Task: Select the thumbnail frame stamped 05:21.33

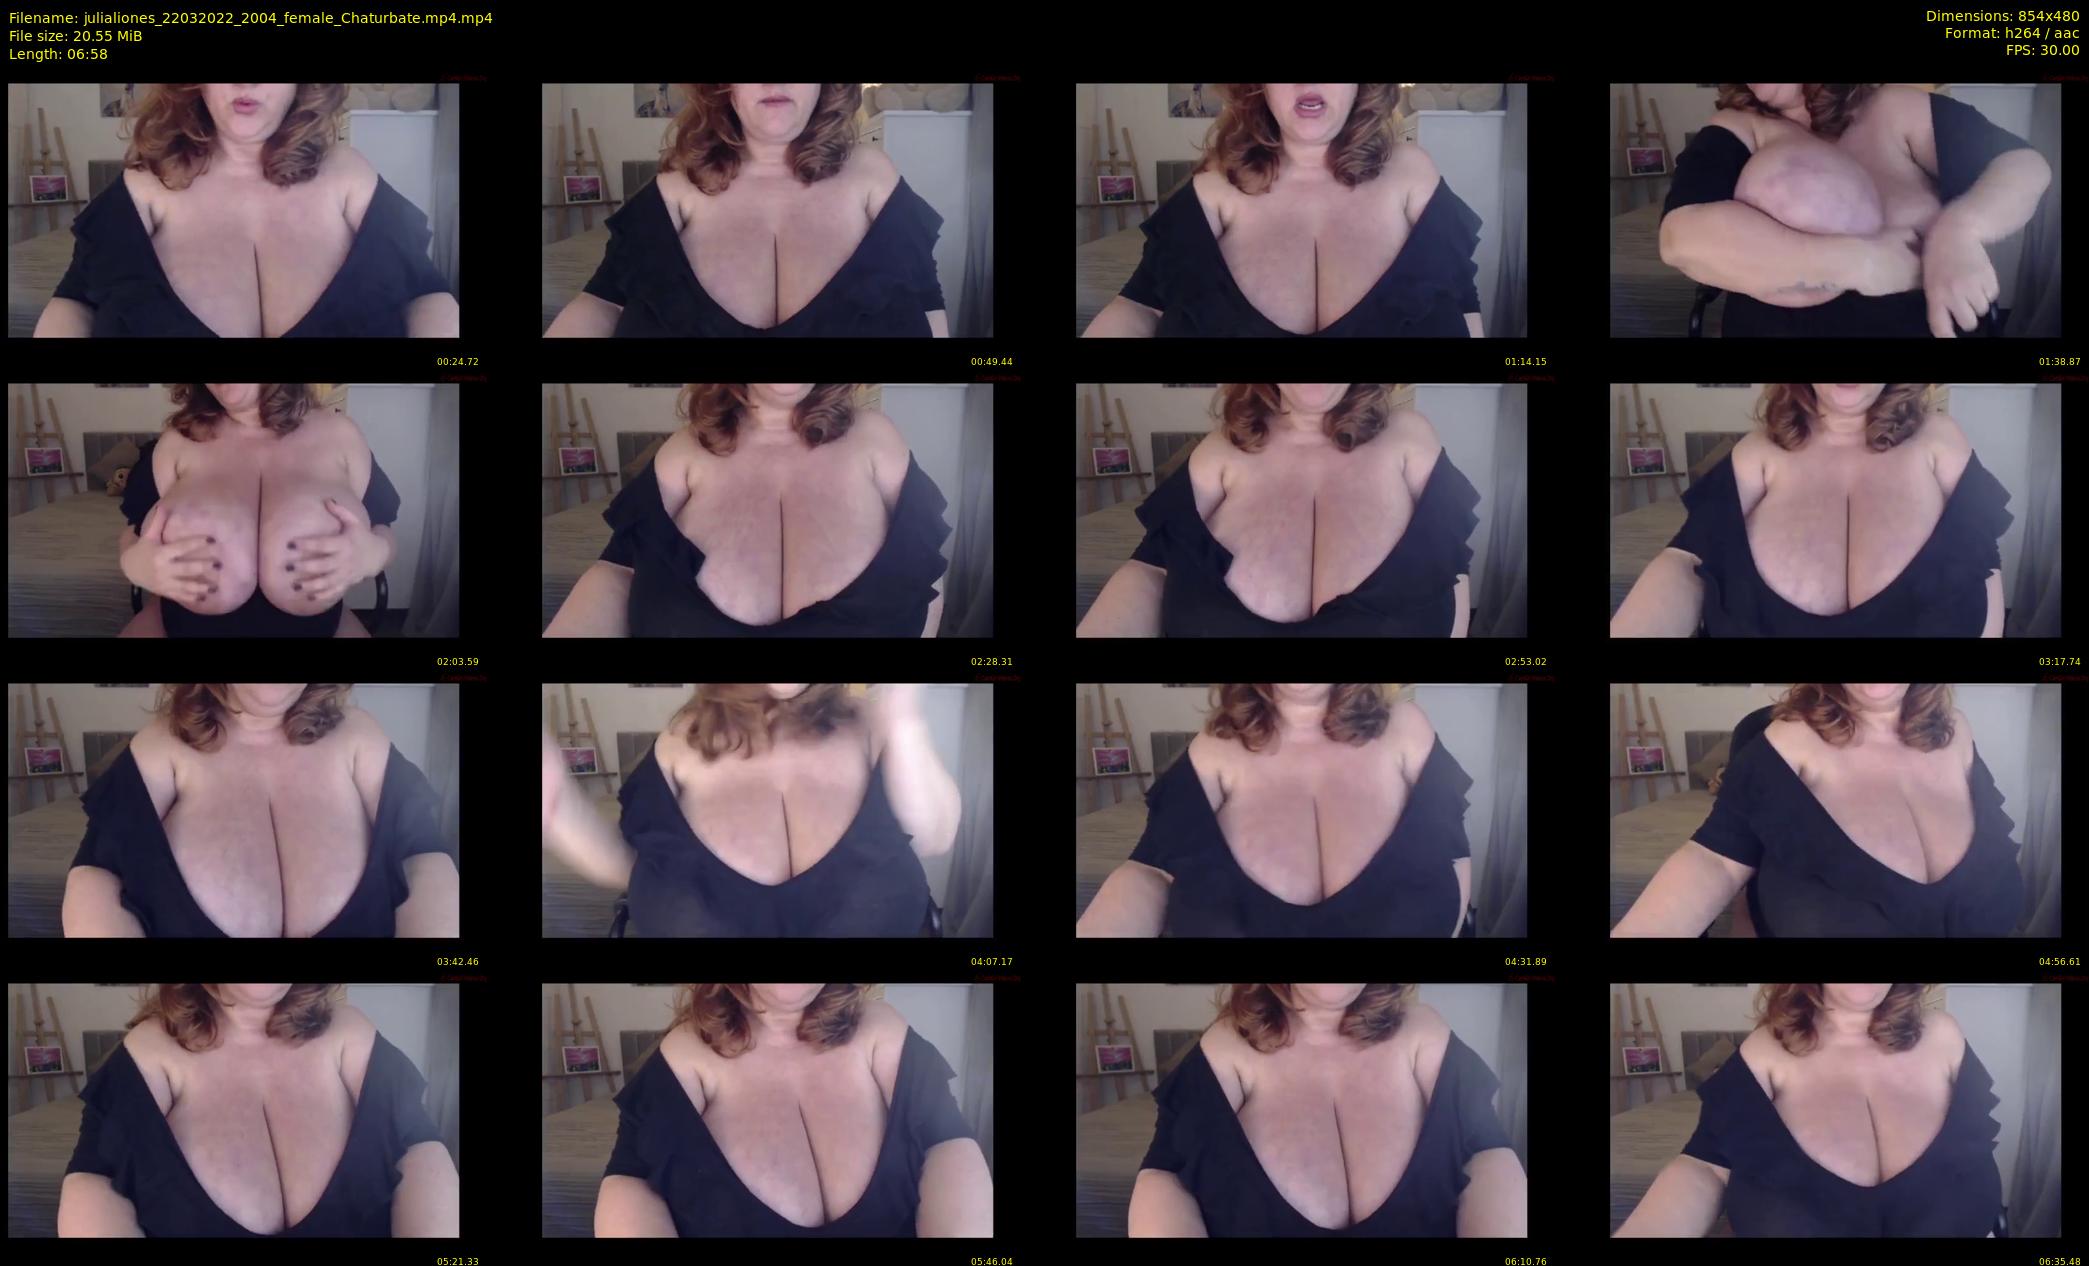Action: click(233, 1110)
